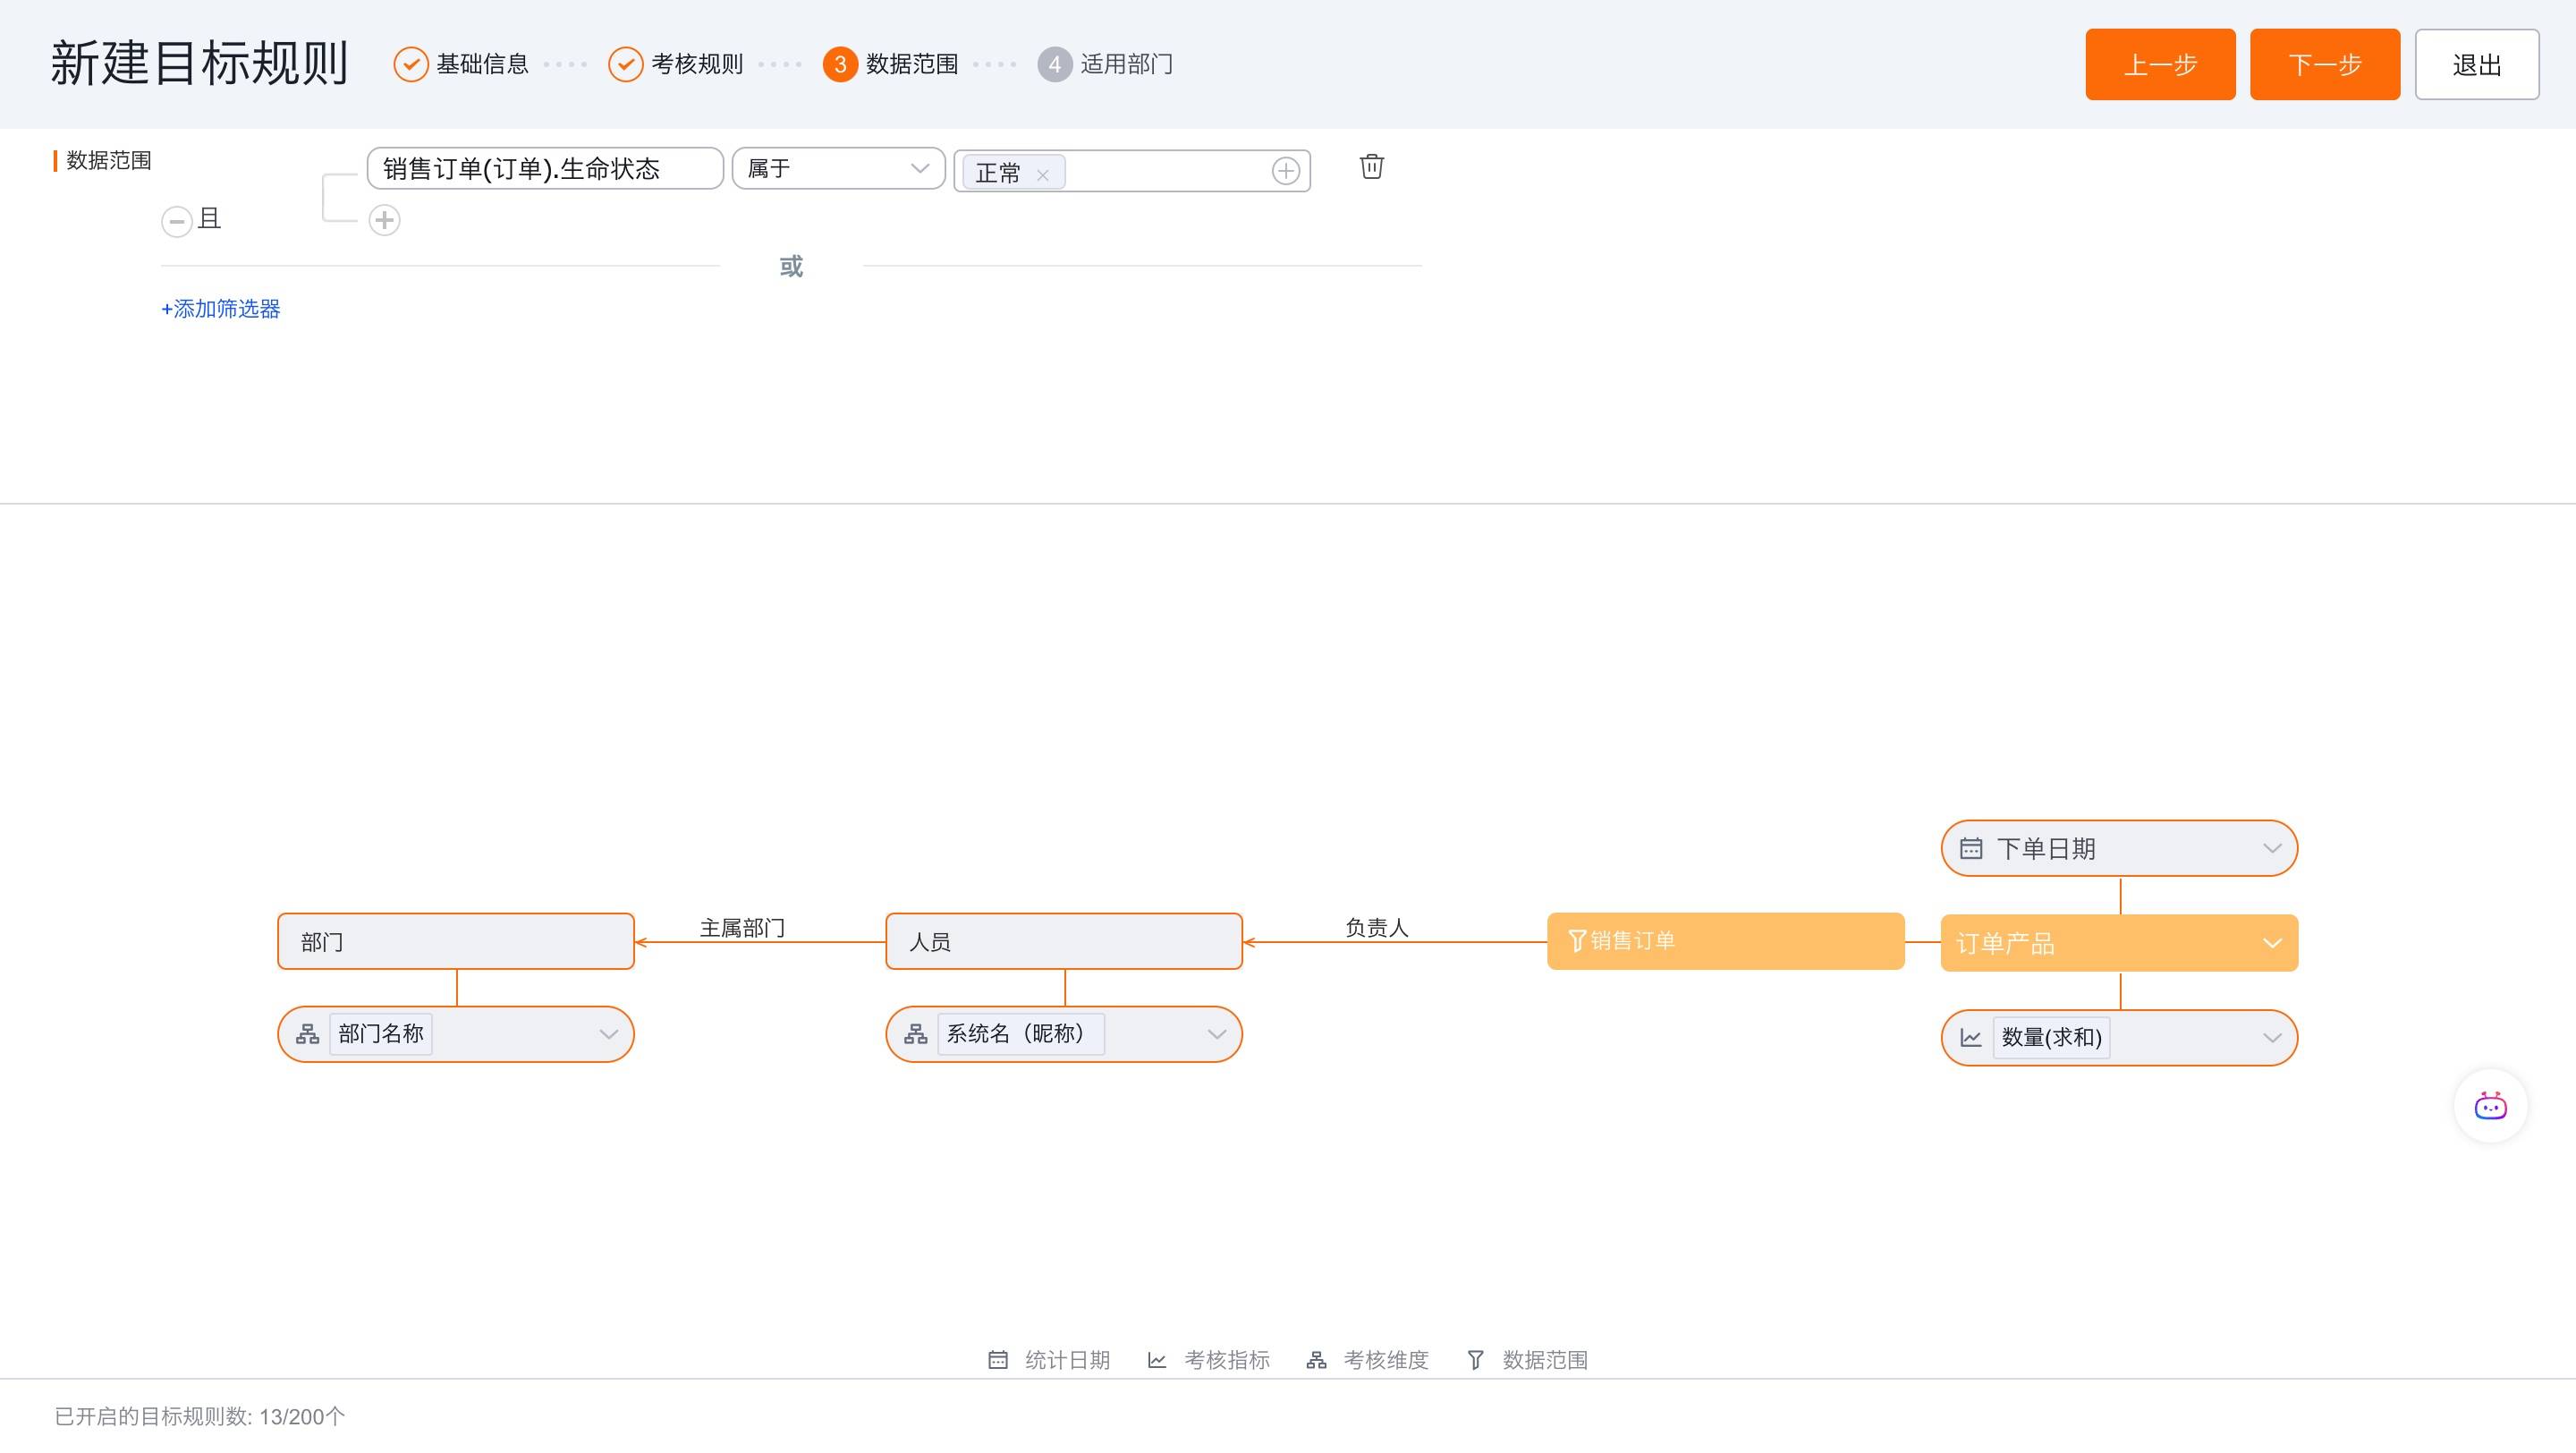This screenshot has width=2576, height=1453.
Task: Click the calendar icon in 下单日期
Action: click(1970, 849)
